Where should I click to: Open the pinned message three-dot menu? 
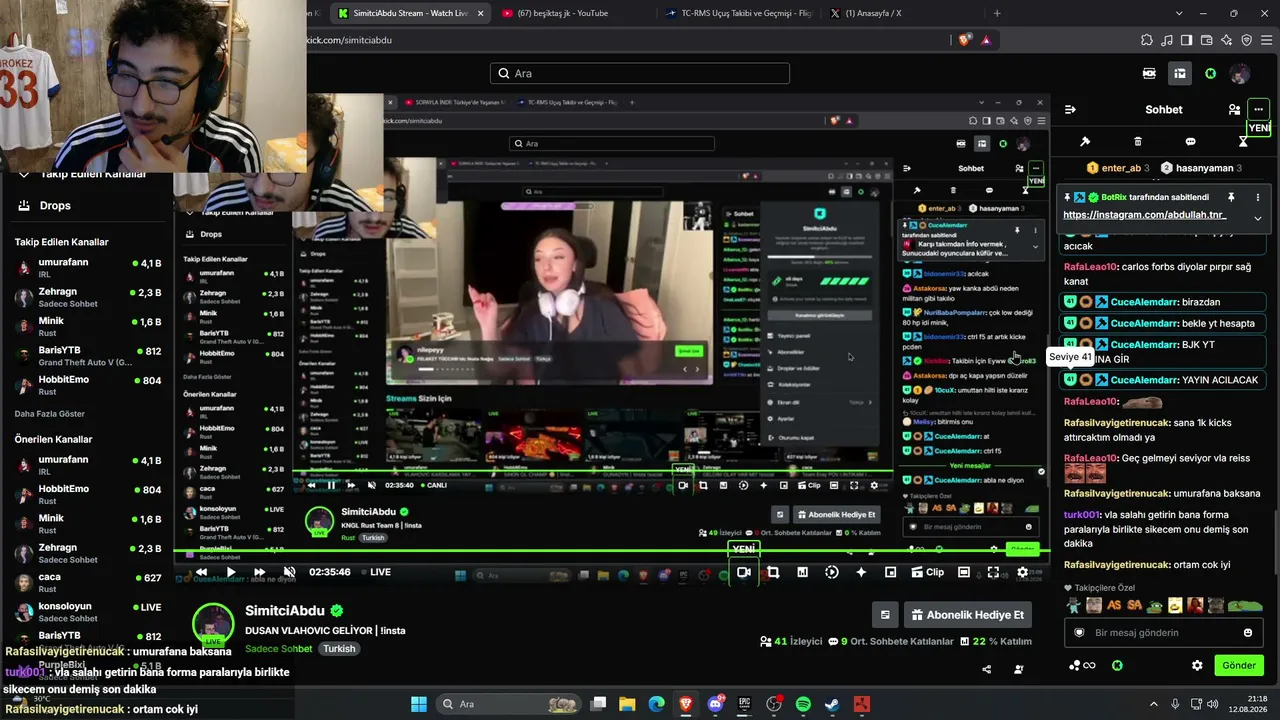(1258, 197)
